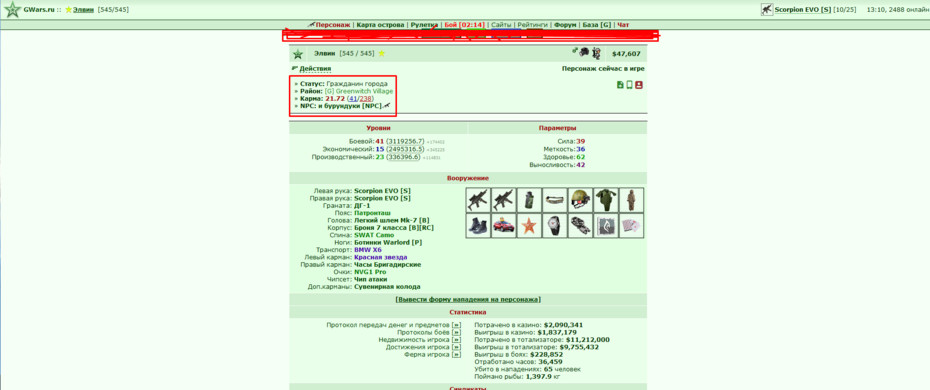Click the Патронташ belt text link

372,213
